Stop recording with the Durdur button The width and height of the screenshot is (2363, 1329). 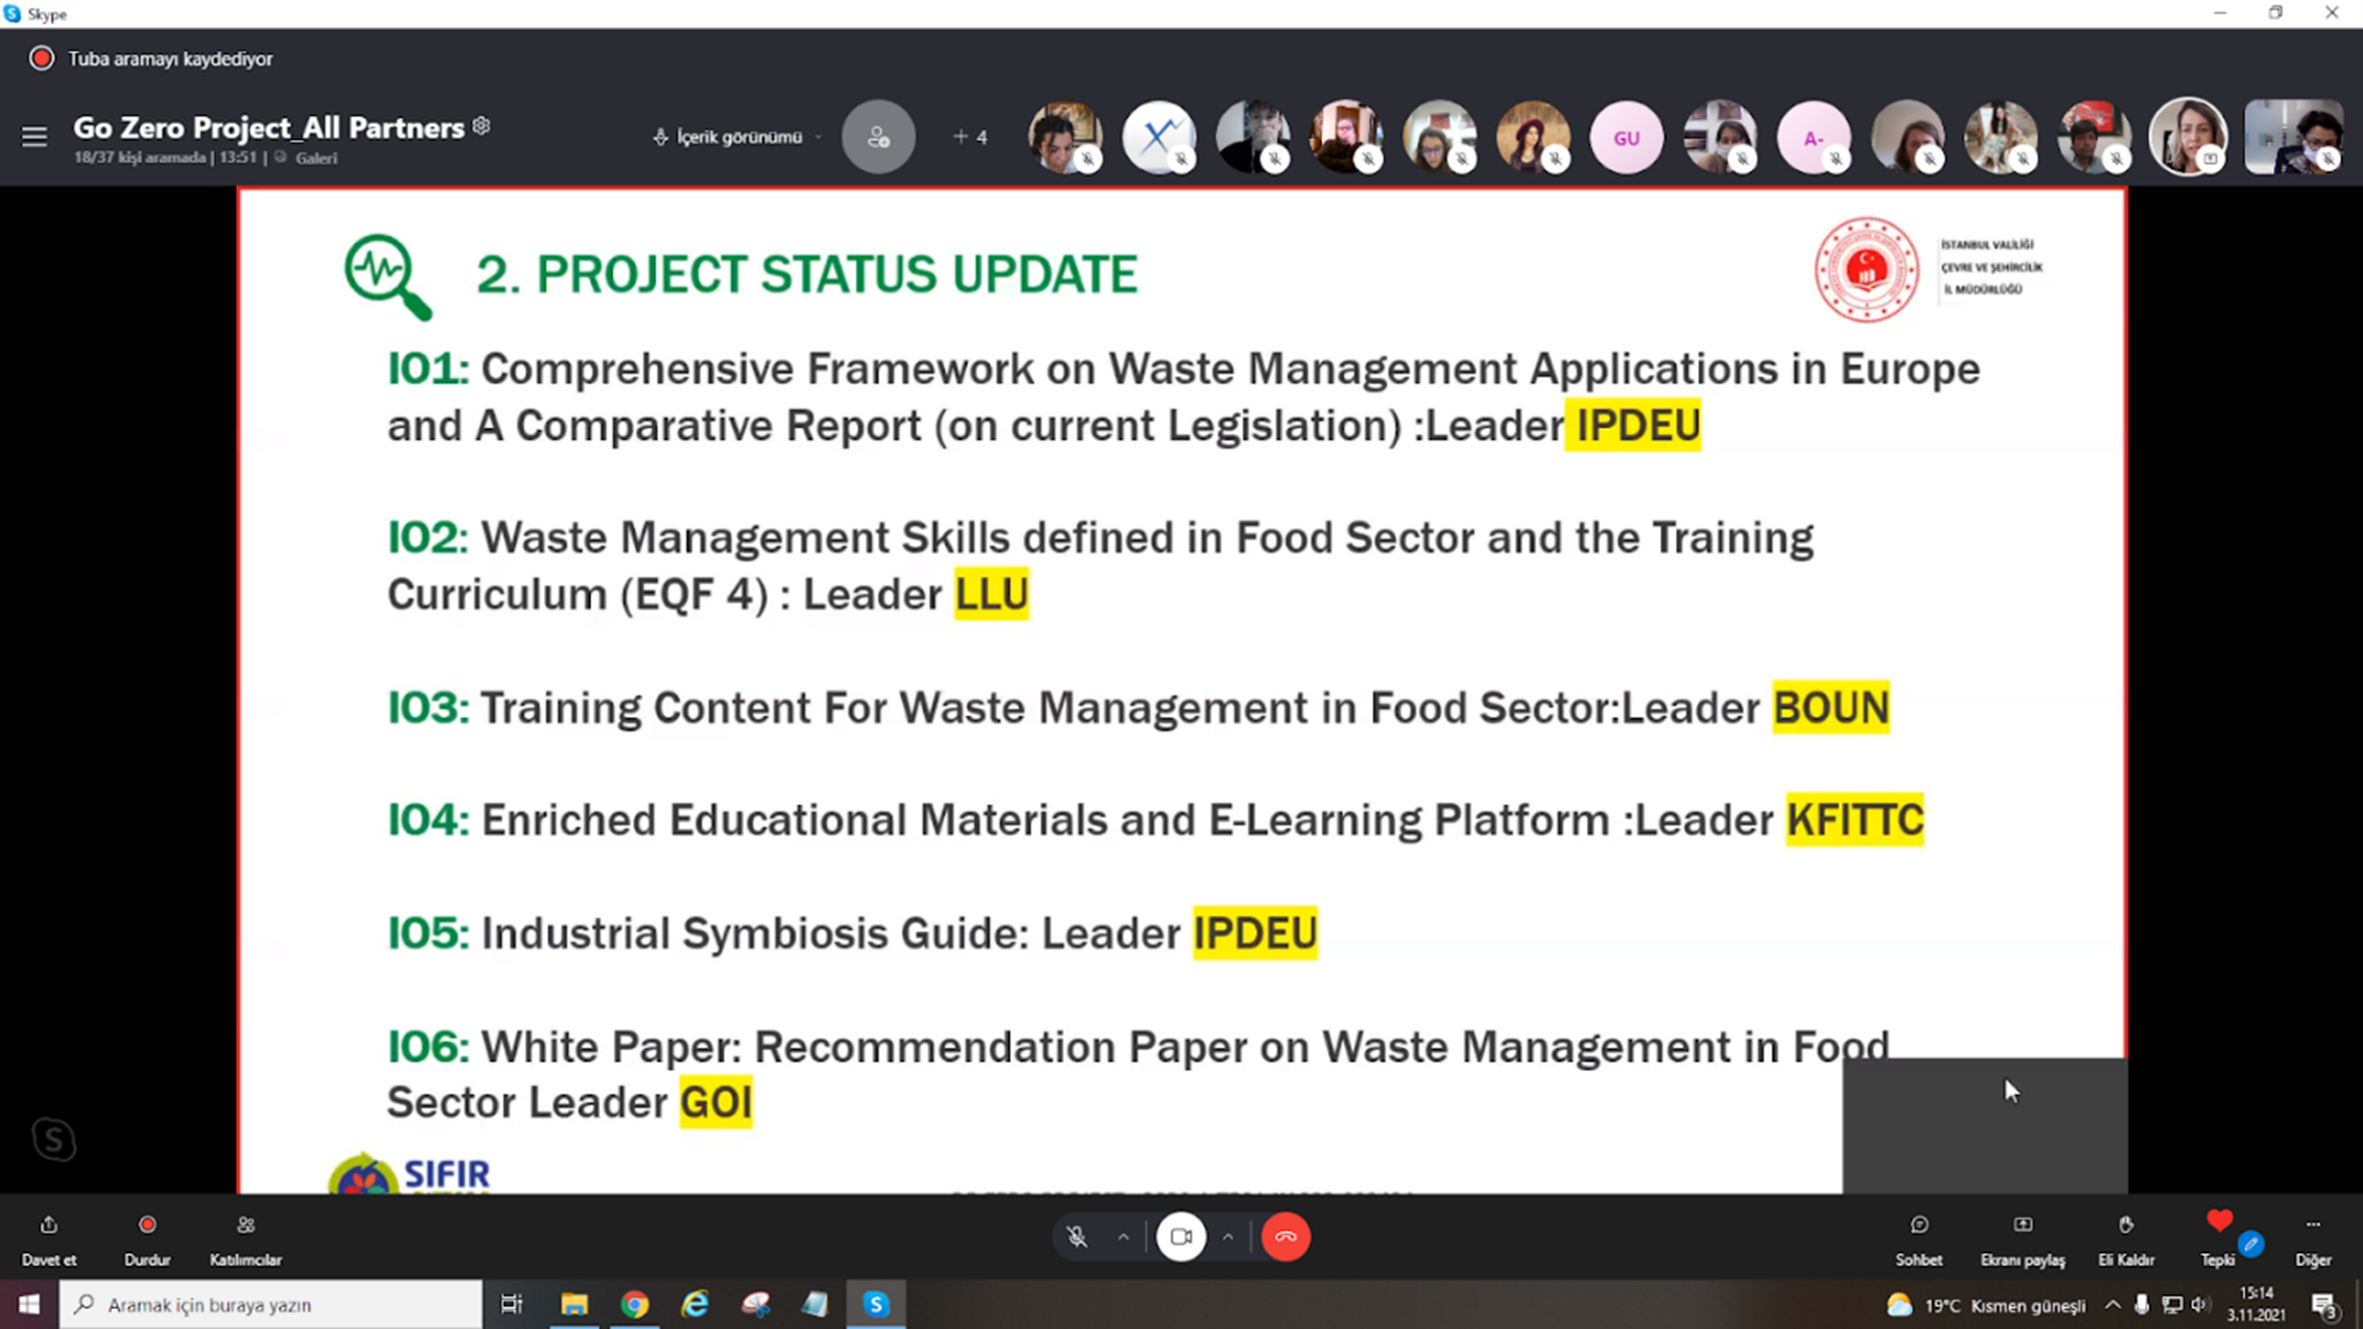tap(147, 1225)
